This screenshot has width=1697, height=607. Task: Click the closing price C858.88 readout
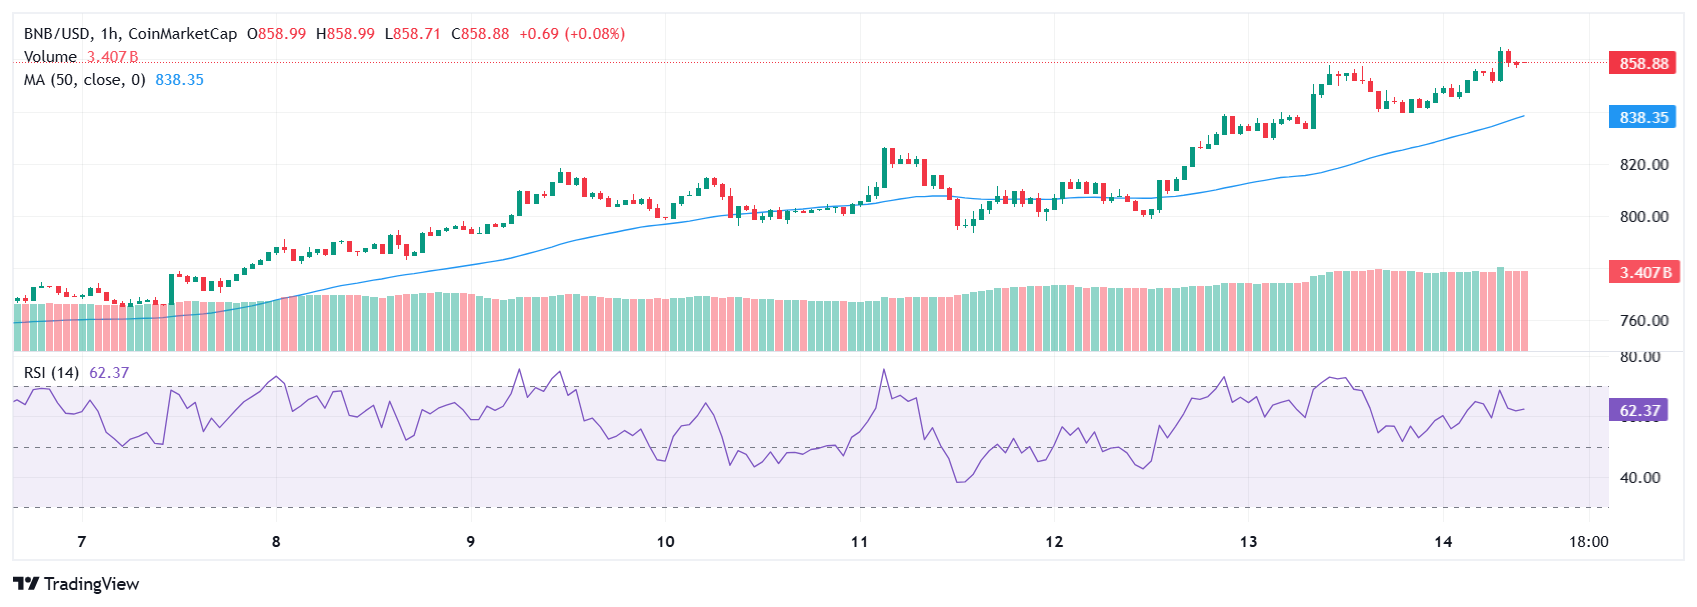(x=480, y=34)
